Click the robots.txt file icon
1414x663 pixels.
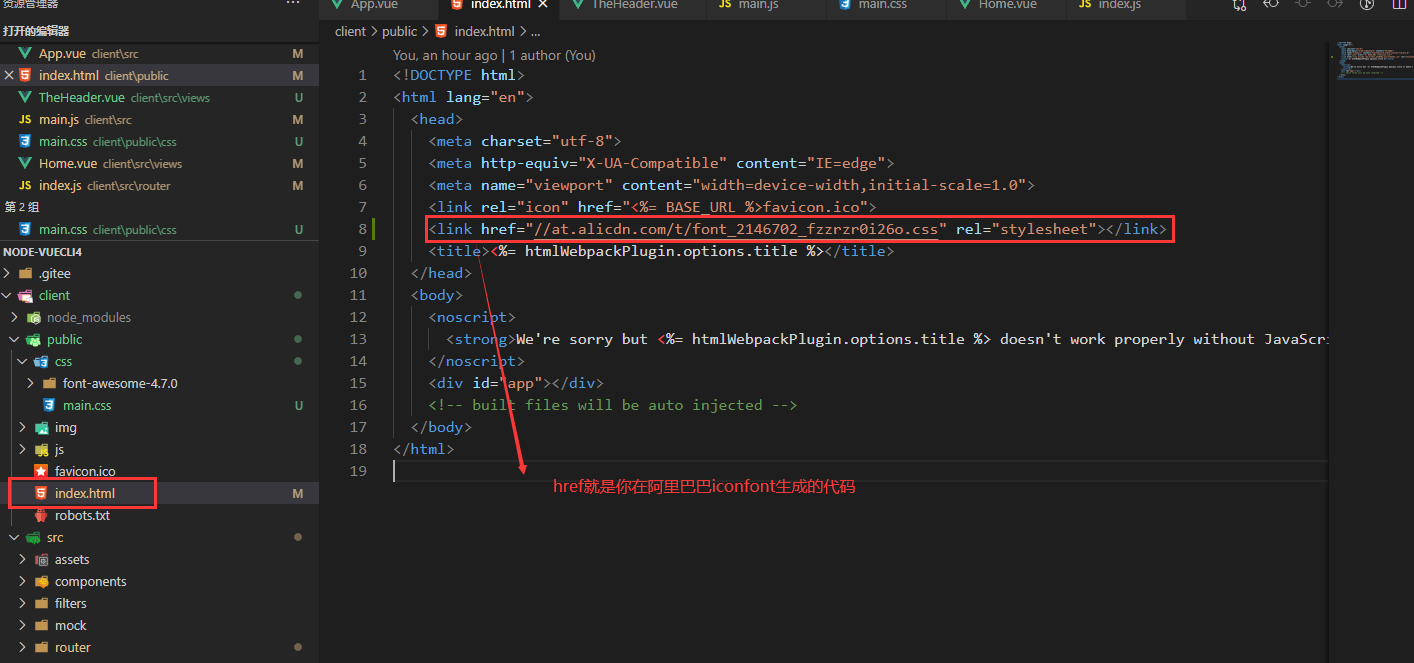[x=41, y=515]
